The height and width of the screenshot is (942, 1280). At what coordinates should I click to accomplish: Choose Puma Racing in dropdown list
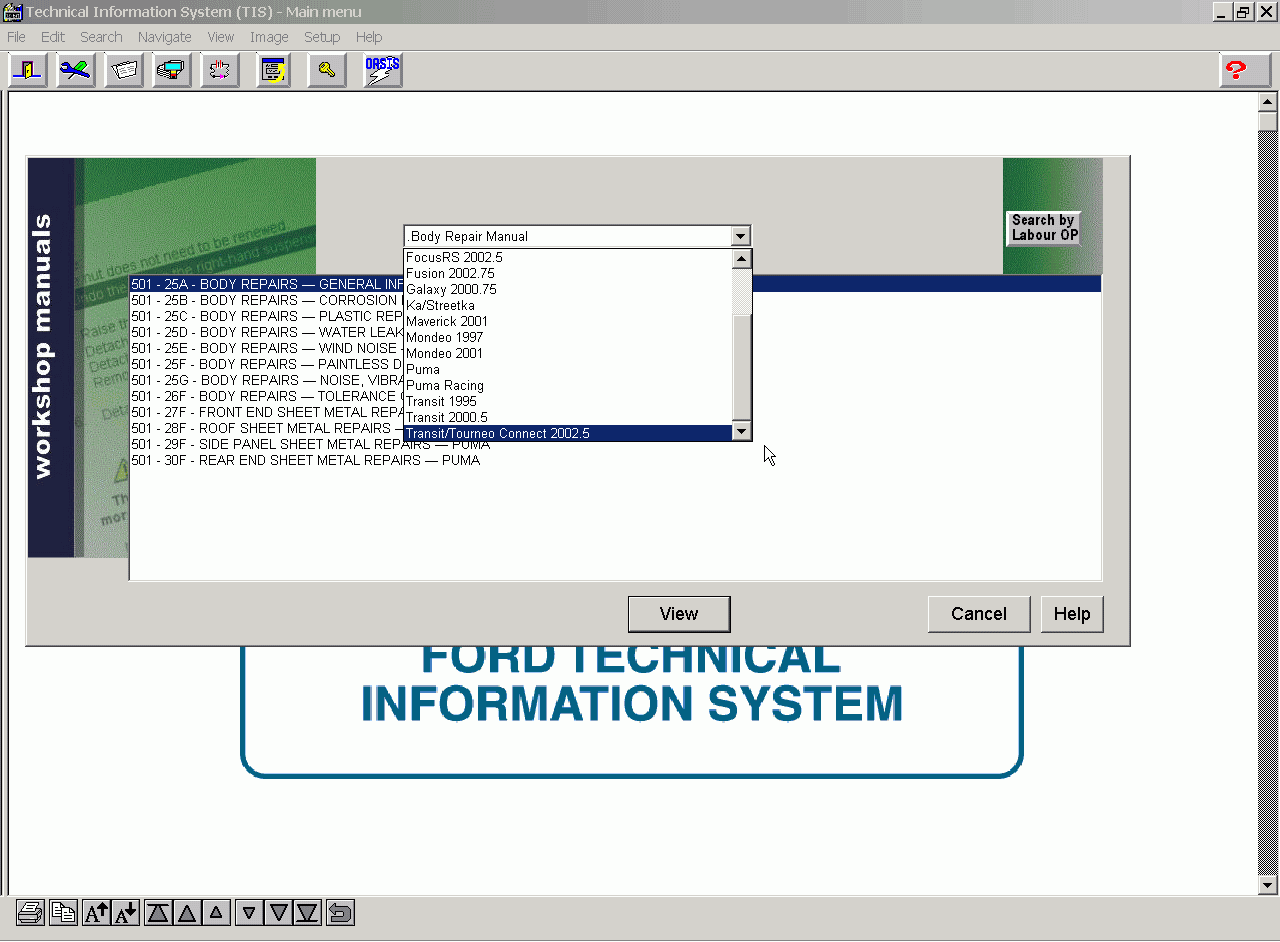pyautogui.click(x=444, y=385)
